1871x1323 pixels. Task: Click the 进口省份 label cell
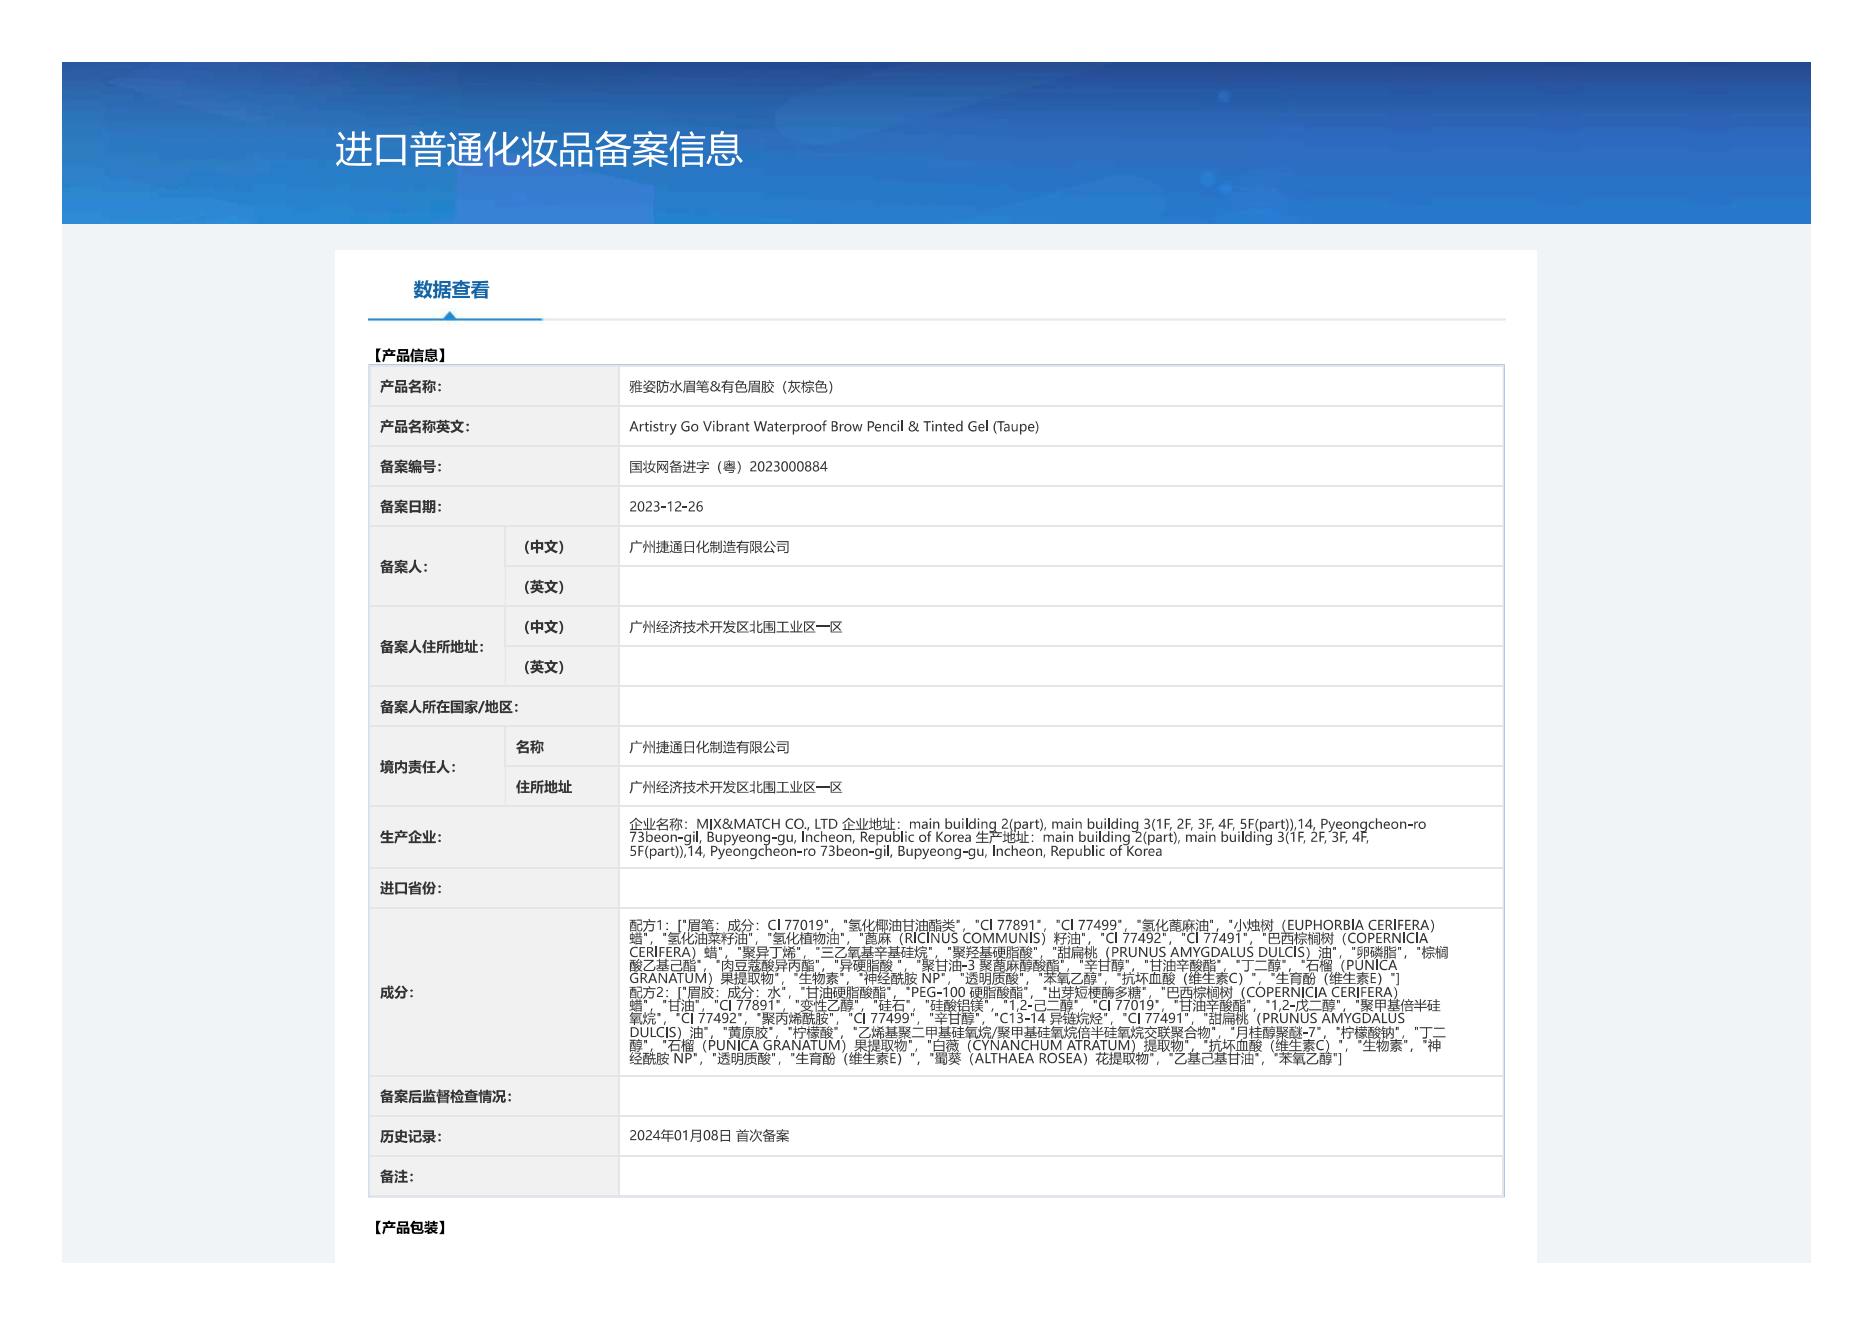tap(494, 888)
